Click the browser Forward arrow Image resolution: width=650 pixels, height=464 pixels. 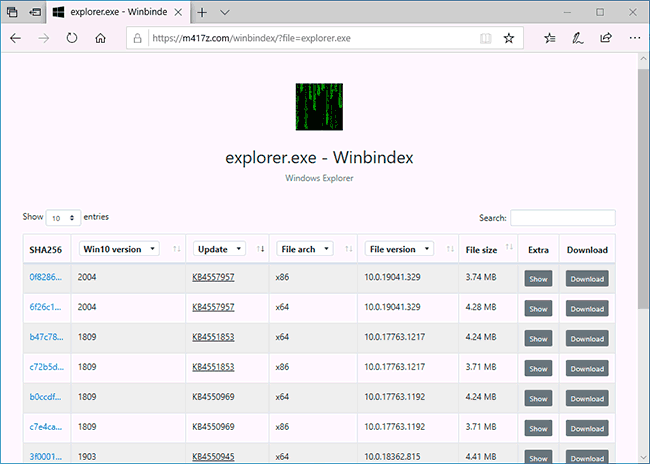(44, 39)
